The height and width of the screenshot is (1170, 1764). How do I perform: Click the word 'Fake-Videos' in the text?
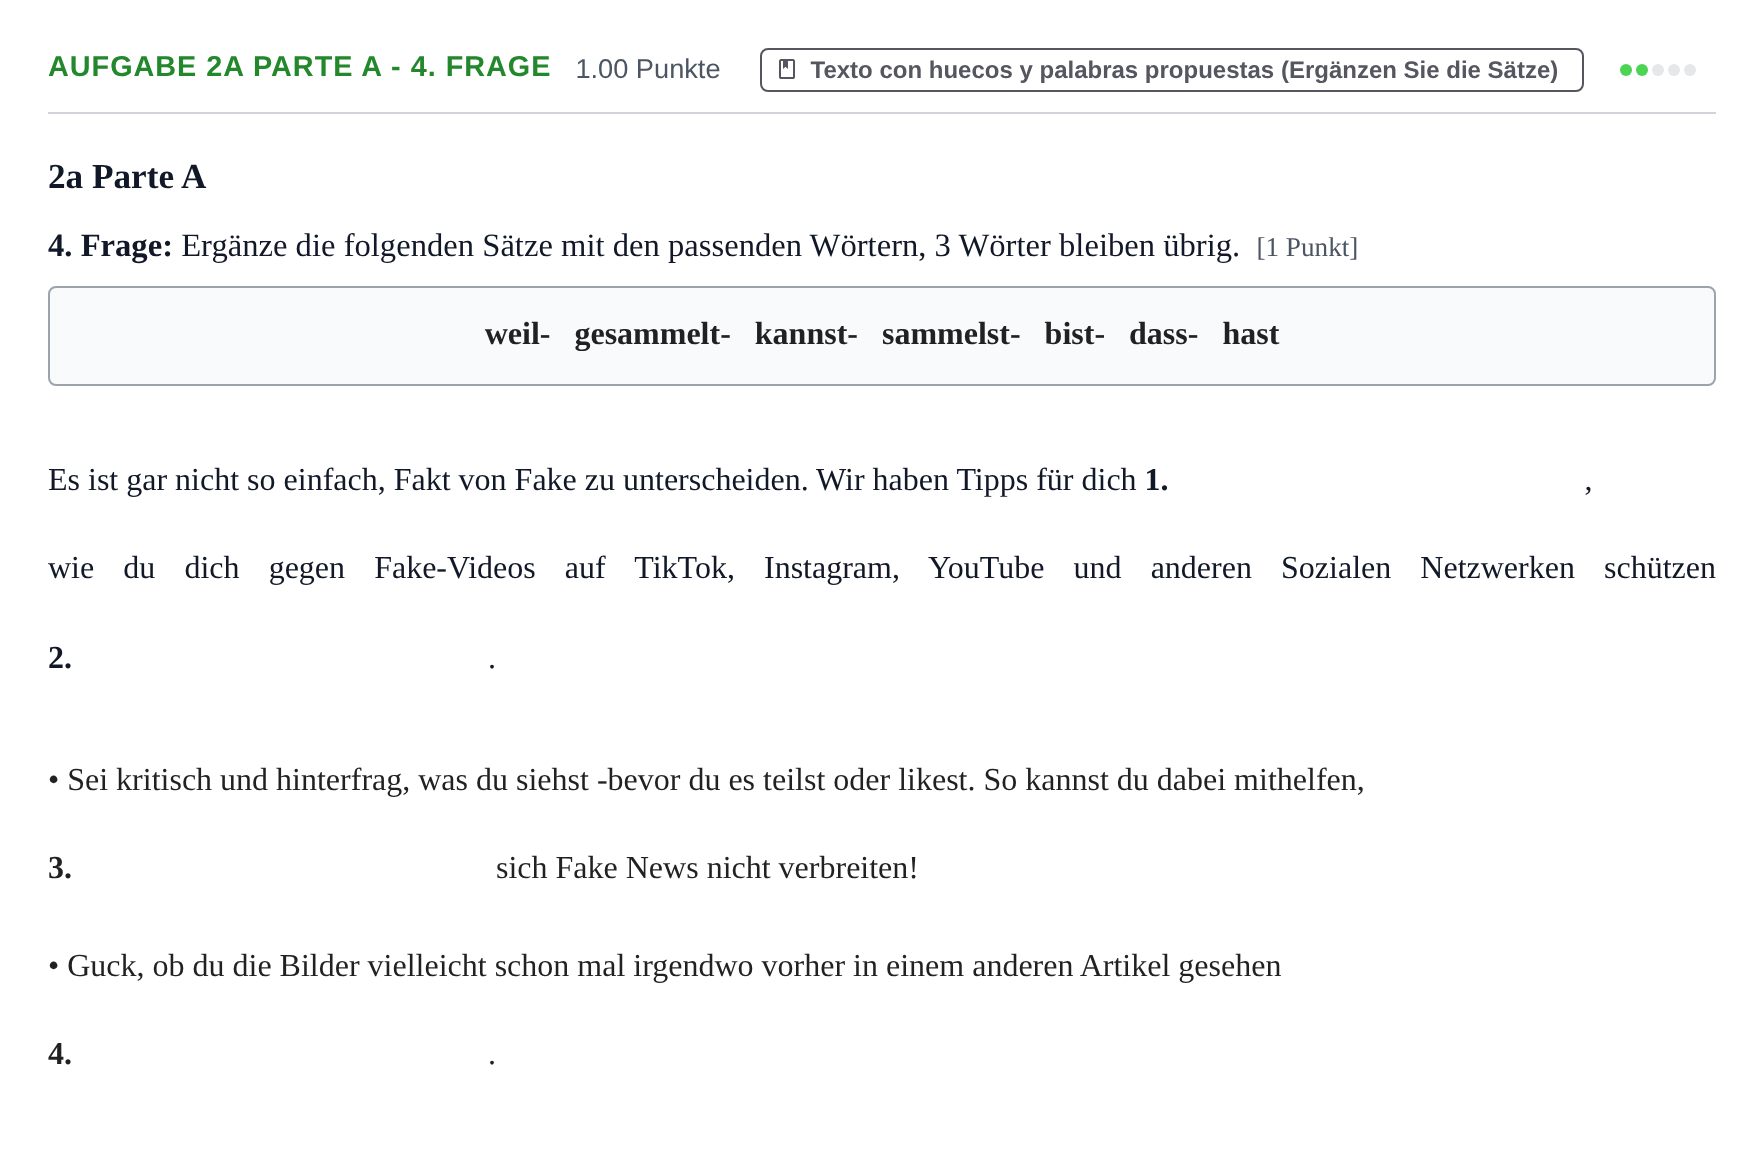[455, 568]
